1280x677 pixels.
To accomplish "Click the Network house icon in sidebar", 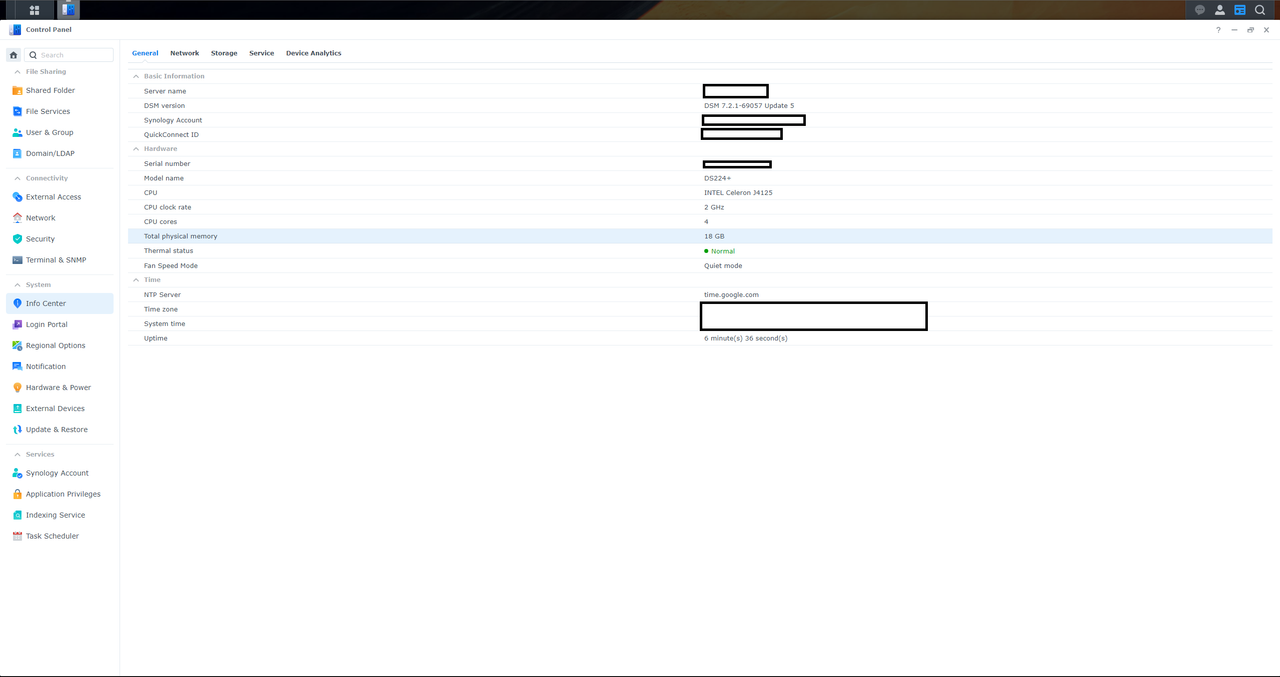I will point(17,218).
